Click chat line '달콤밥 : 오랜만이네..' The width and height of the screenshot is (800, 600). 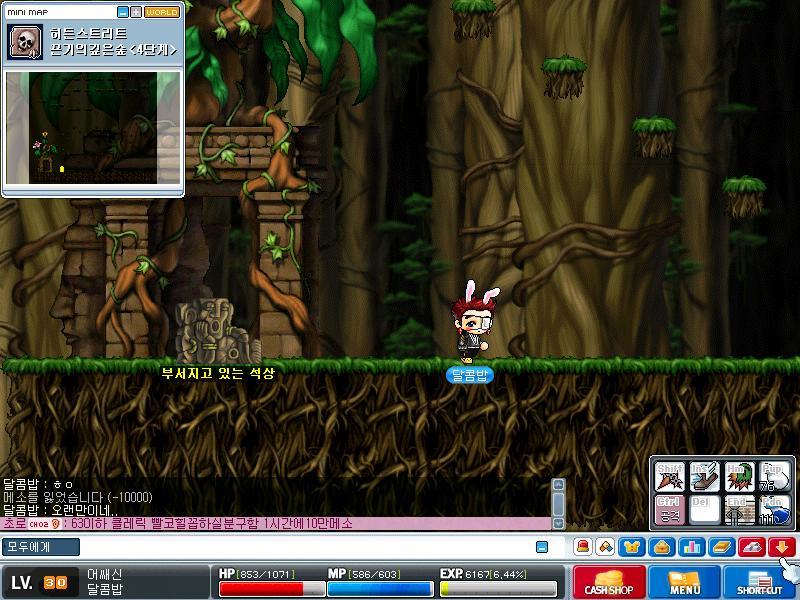tap(60, 510)
